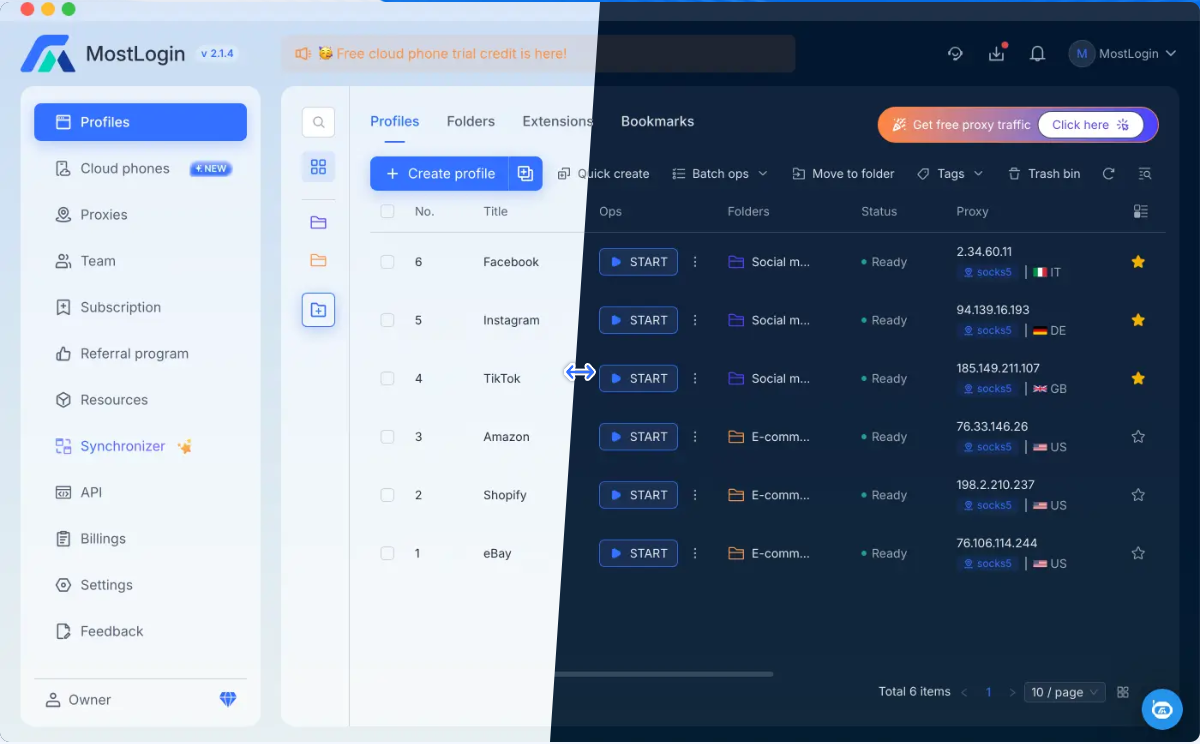Open more options for Shopify row
This screenshot has width=1200, height=744.
click(x=695, y=495)
